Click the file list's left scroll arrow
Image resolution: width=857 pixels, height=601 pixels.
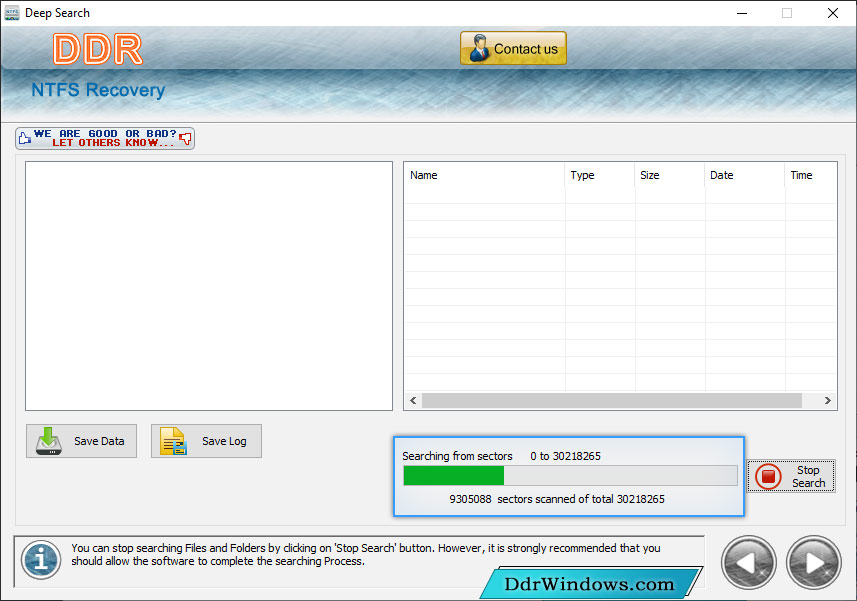[x=413, y=400]
